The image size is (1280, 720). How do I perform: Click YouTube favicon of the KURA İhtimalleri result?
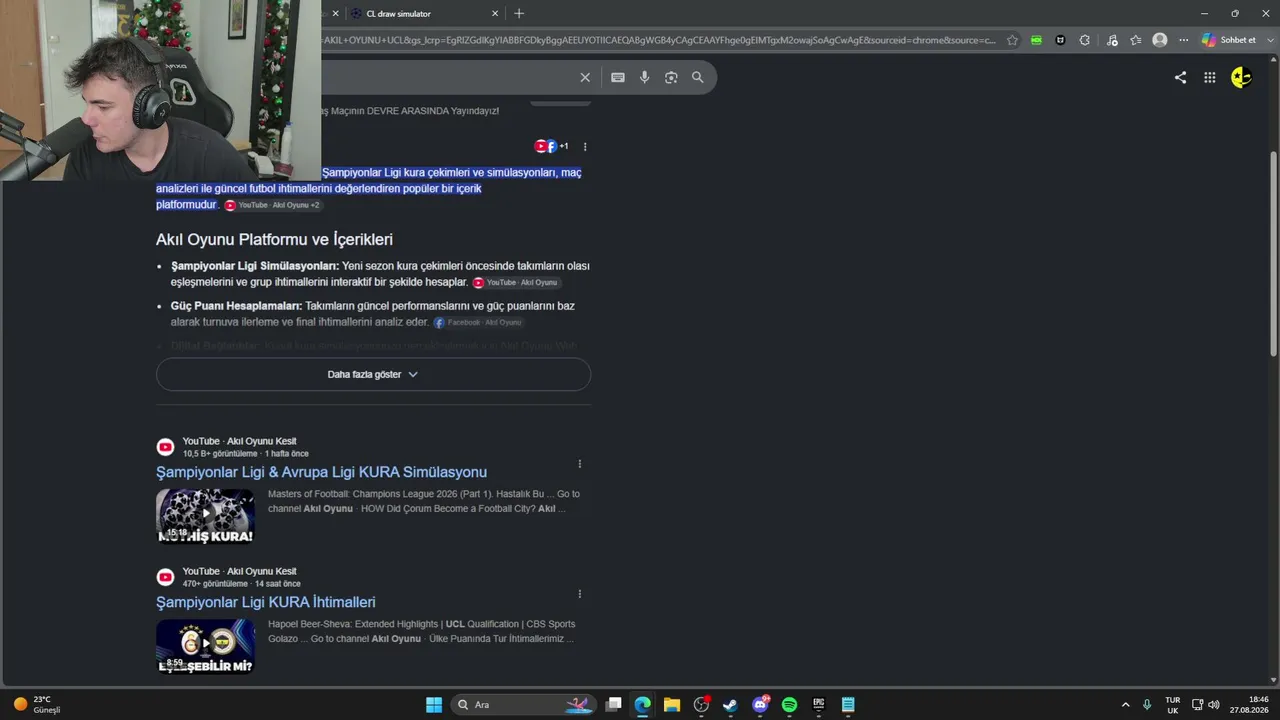coord(166,577)
